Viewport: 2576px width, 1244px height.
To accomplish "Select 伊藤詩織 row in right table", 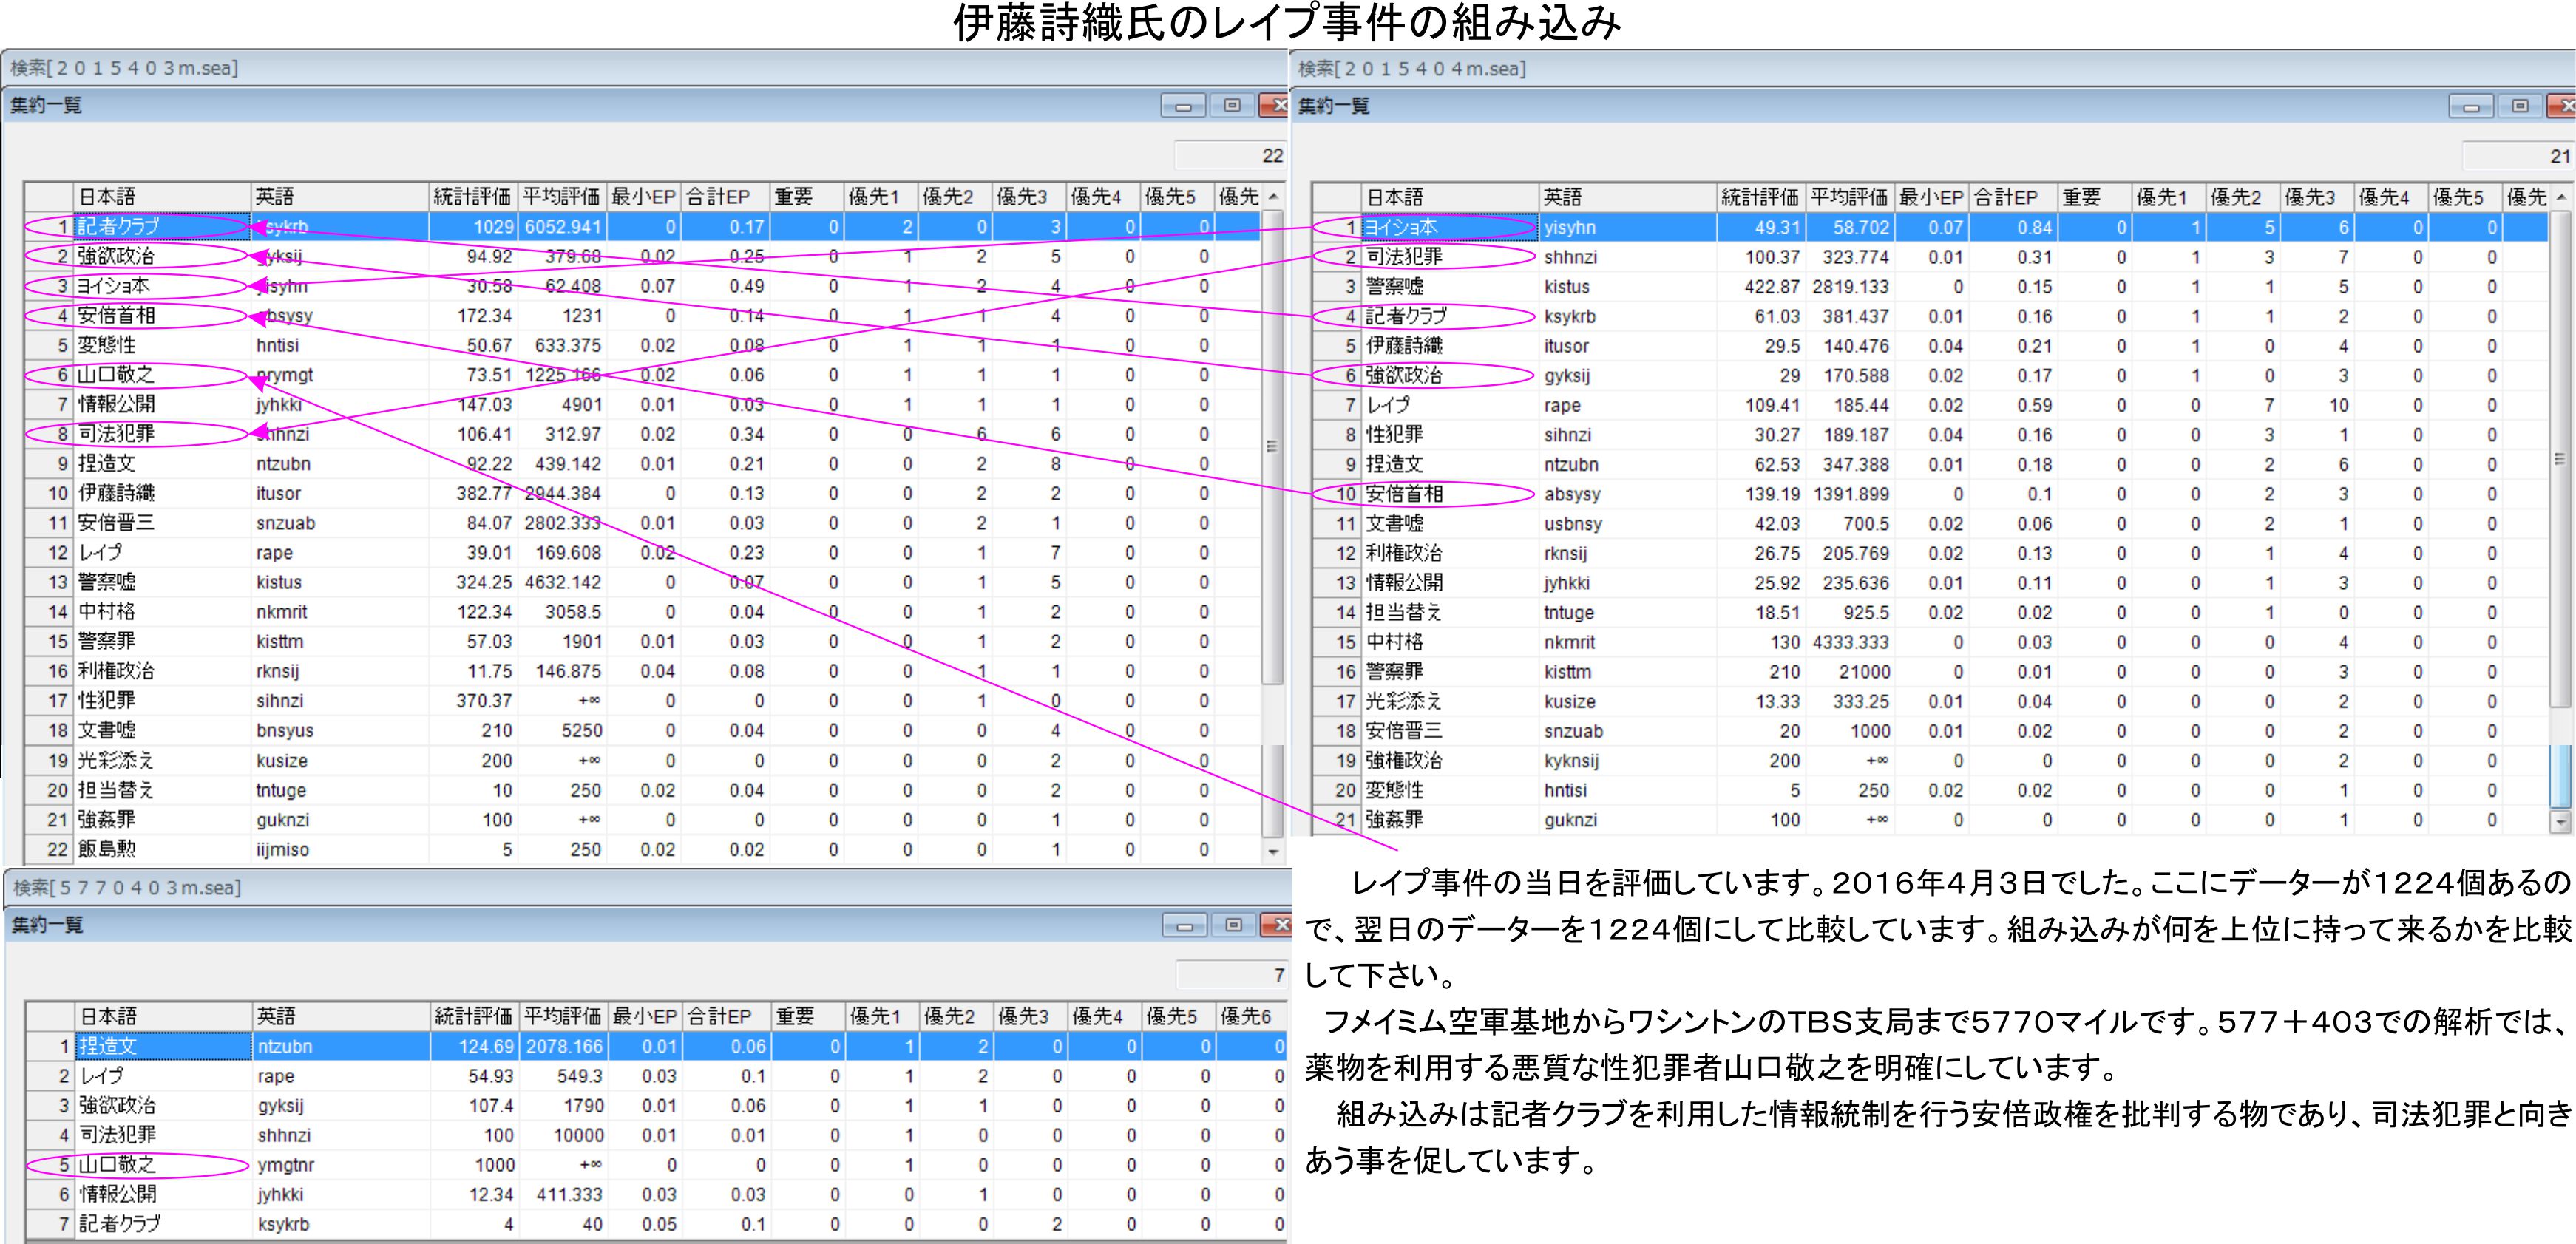I will point(1404,346).
